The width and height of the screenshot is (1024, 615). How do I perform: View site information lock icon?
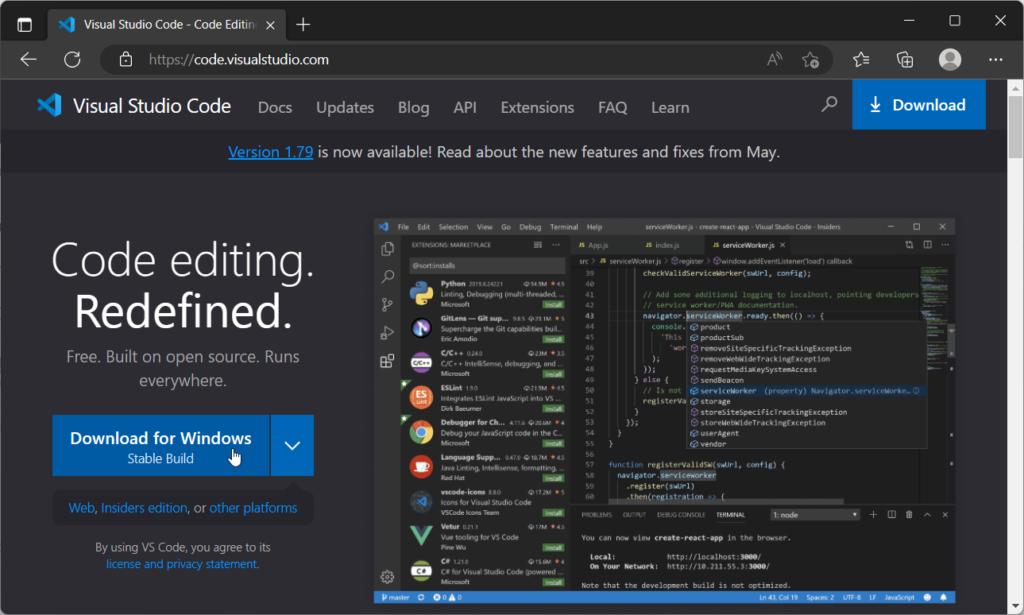pos(125,59)
